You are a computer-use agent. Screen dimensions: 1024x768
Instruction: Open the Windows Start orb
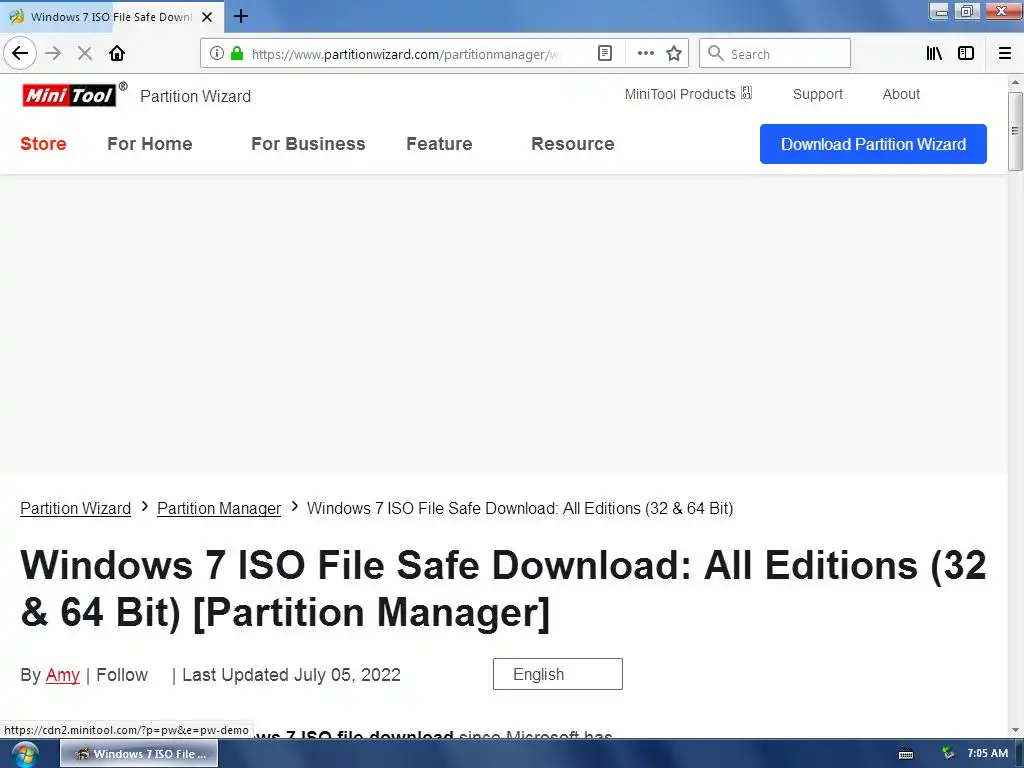(25, 754)
